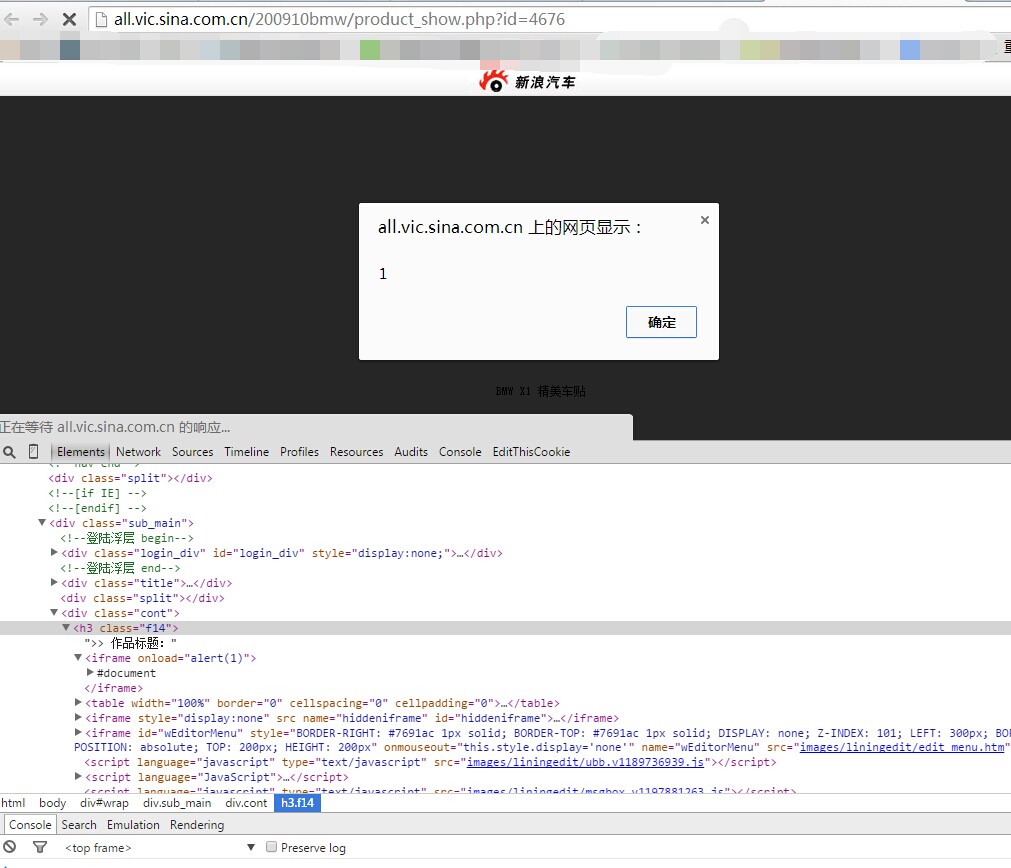The width and height of the screenshot is (1011, 868).
Task: Select the 登陆浮层 end comment line
Action: point(120,568)
